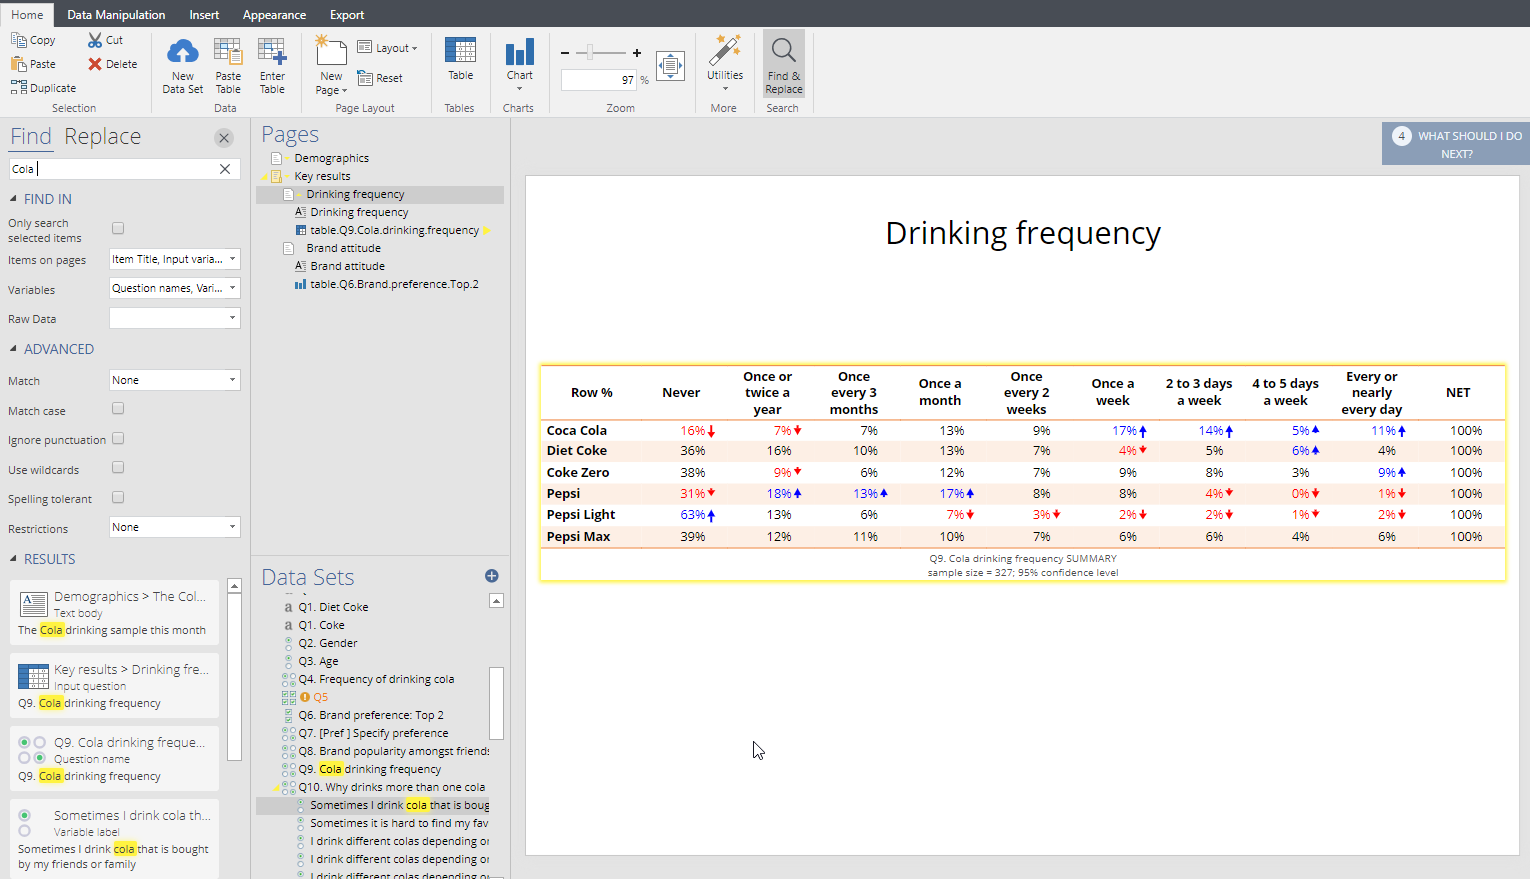Click the Paste Table icon
The image size is (1530, 879).
coord(228,53)
